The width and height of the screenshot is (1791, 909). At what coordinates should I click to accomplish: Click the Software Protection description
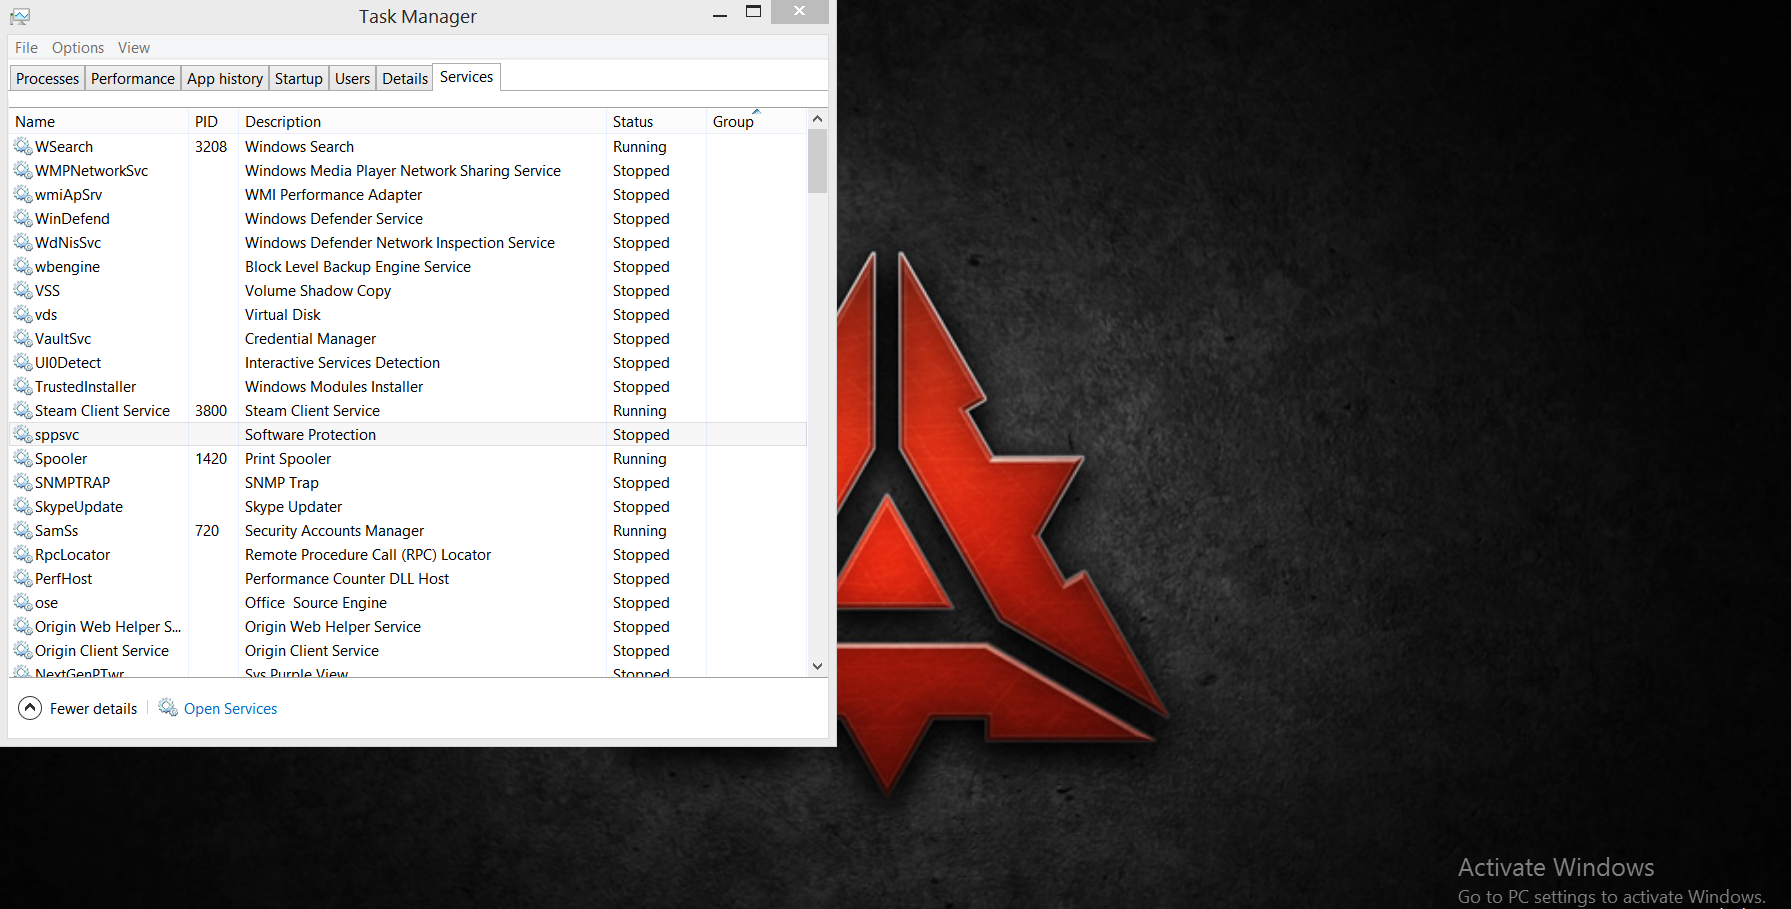click(310, 435)
